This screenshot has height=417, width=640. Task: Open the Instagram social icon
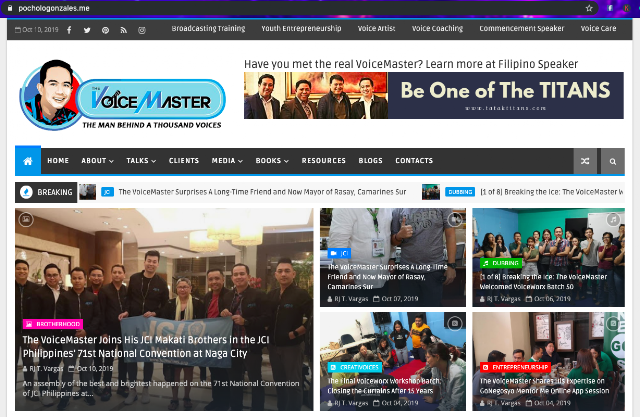coord(142,30)
